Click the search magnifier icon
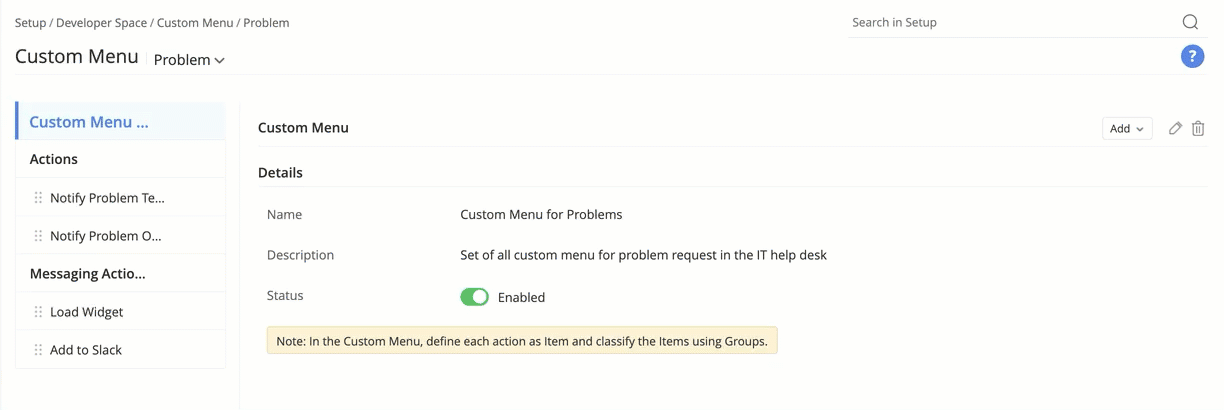Viewport: 1224px width, 410px height. 1190,22
